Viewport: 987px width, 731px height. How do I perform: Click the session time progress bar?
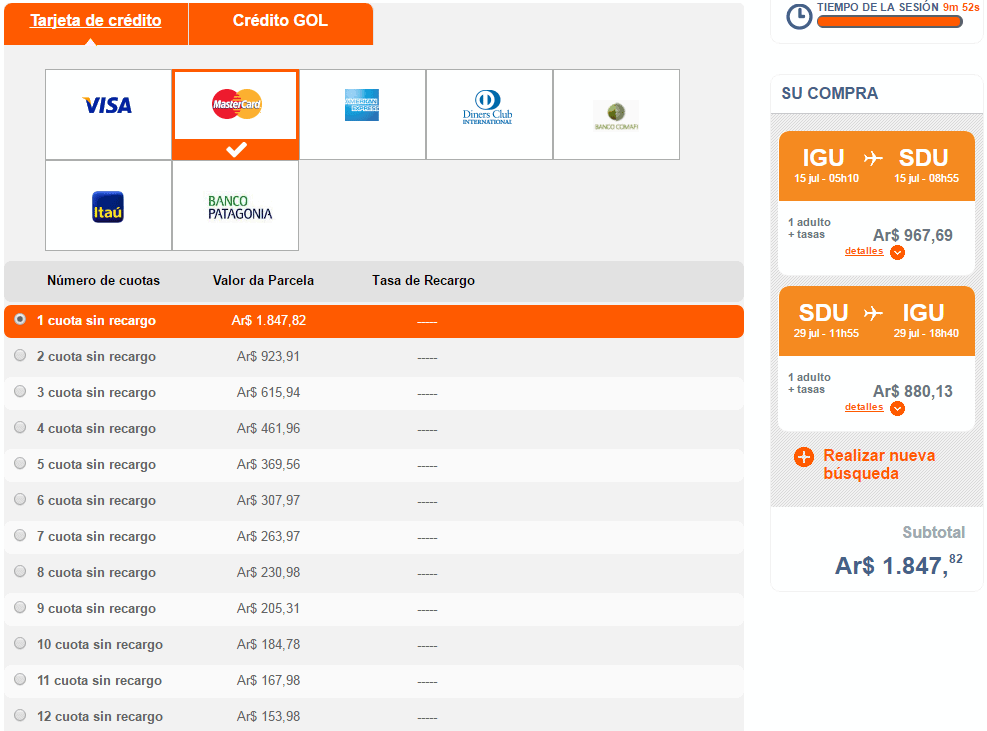click(889, 21)
